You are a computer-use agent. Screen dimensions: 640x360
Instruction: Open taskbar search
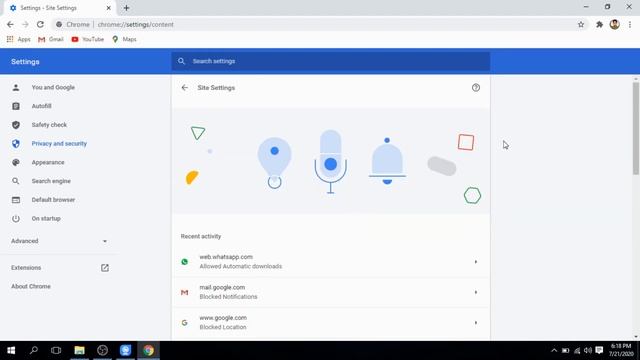[x=34, y=350]
